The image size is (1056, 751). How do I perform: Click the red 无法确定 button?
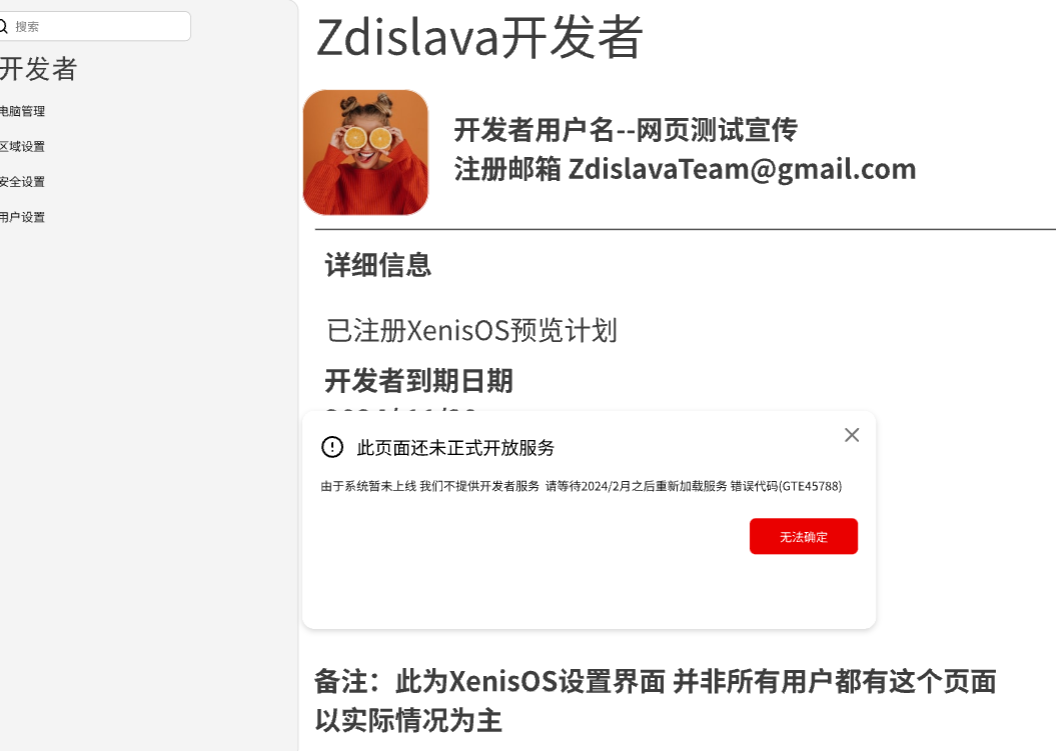pos(803,536)
